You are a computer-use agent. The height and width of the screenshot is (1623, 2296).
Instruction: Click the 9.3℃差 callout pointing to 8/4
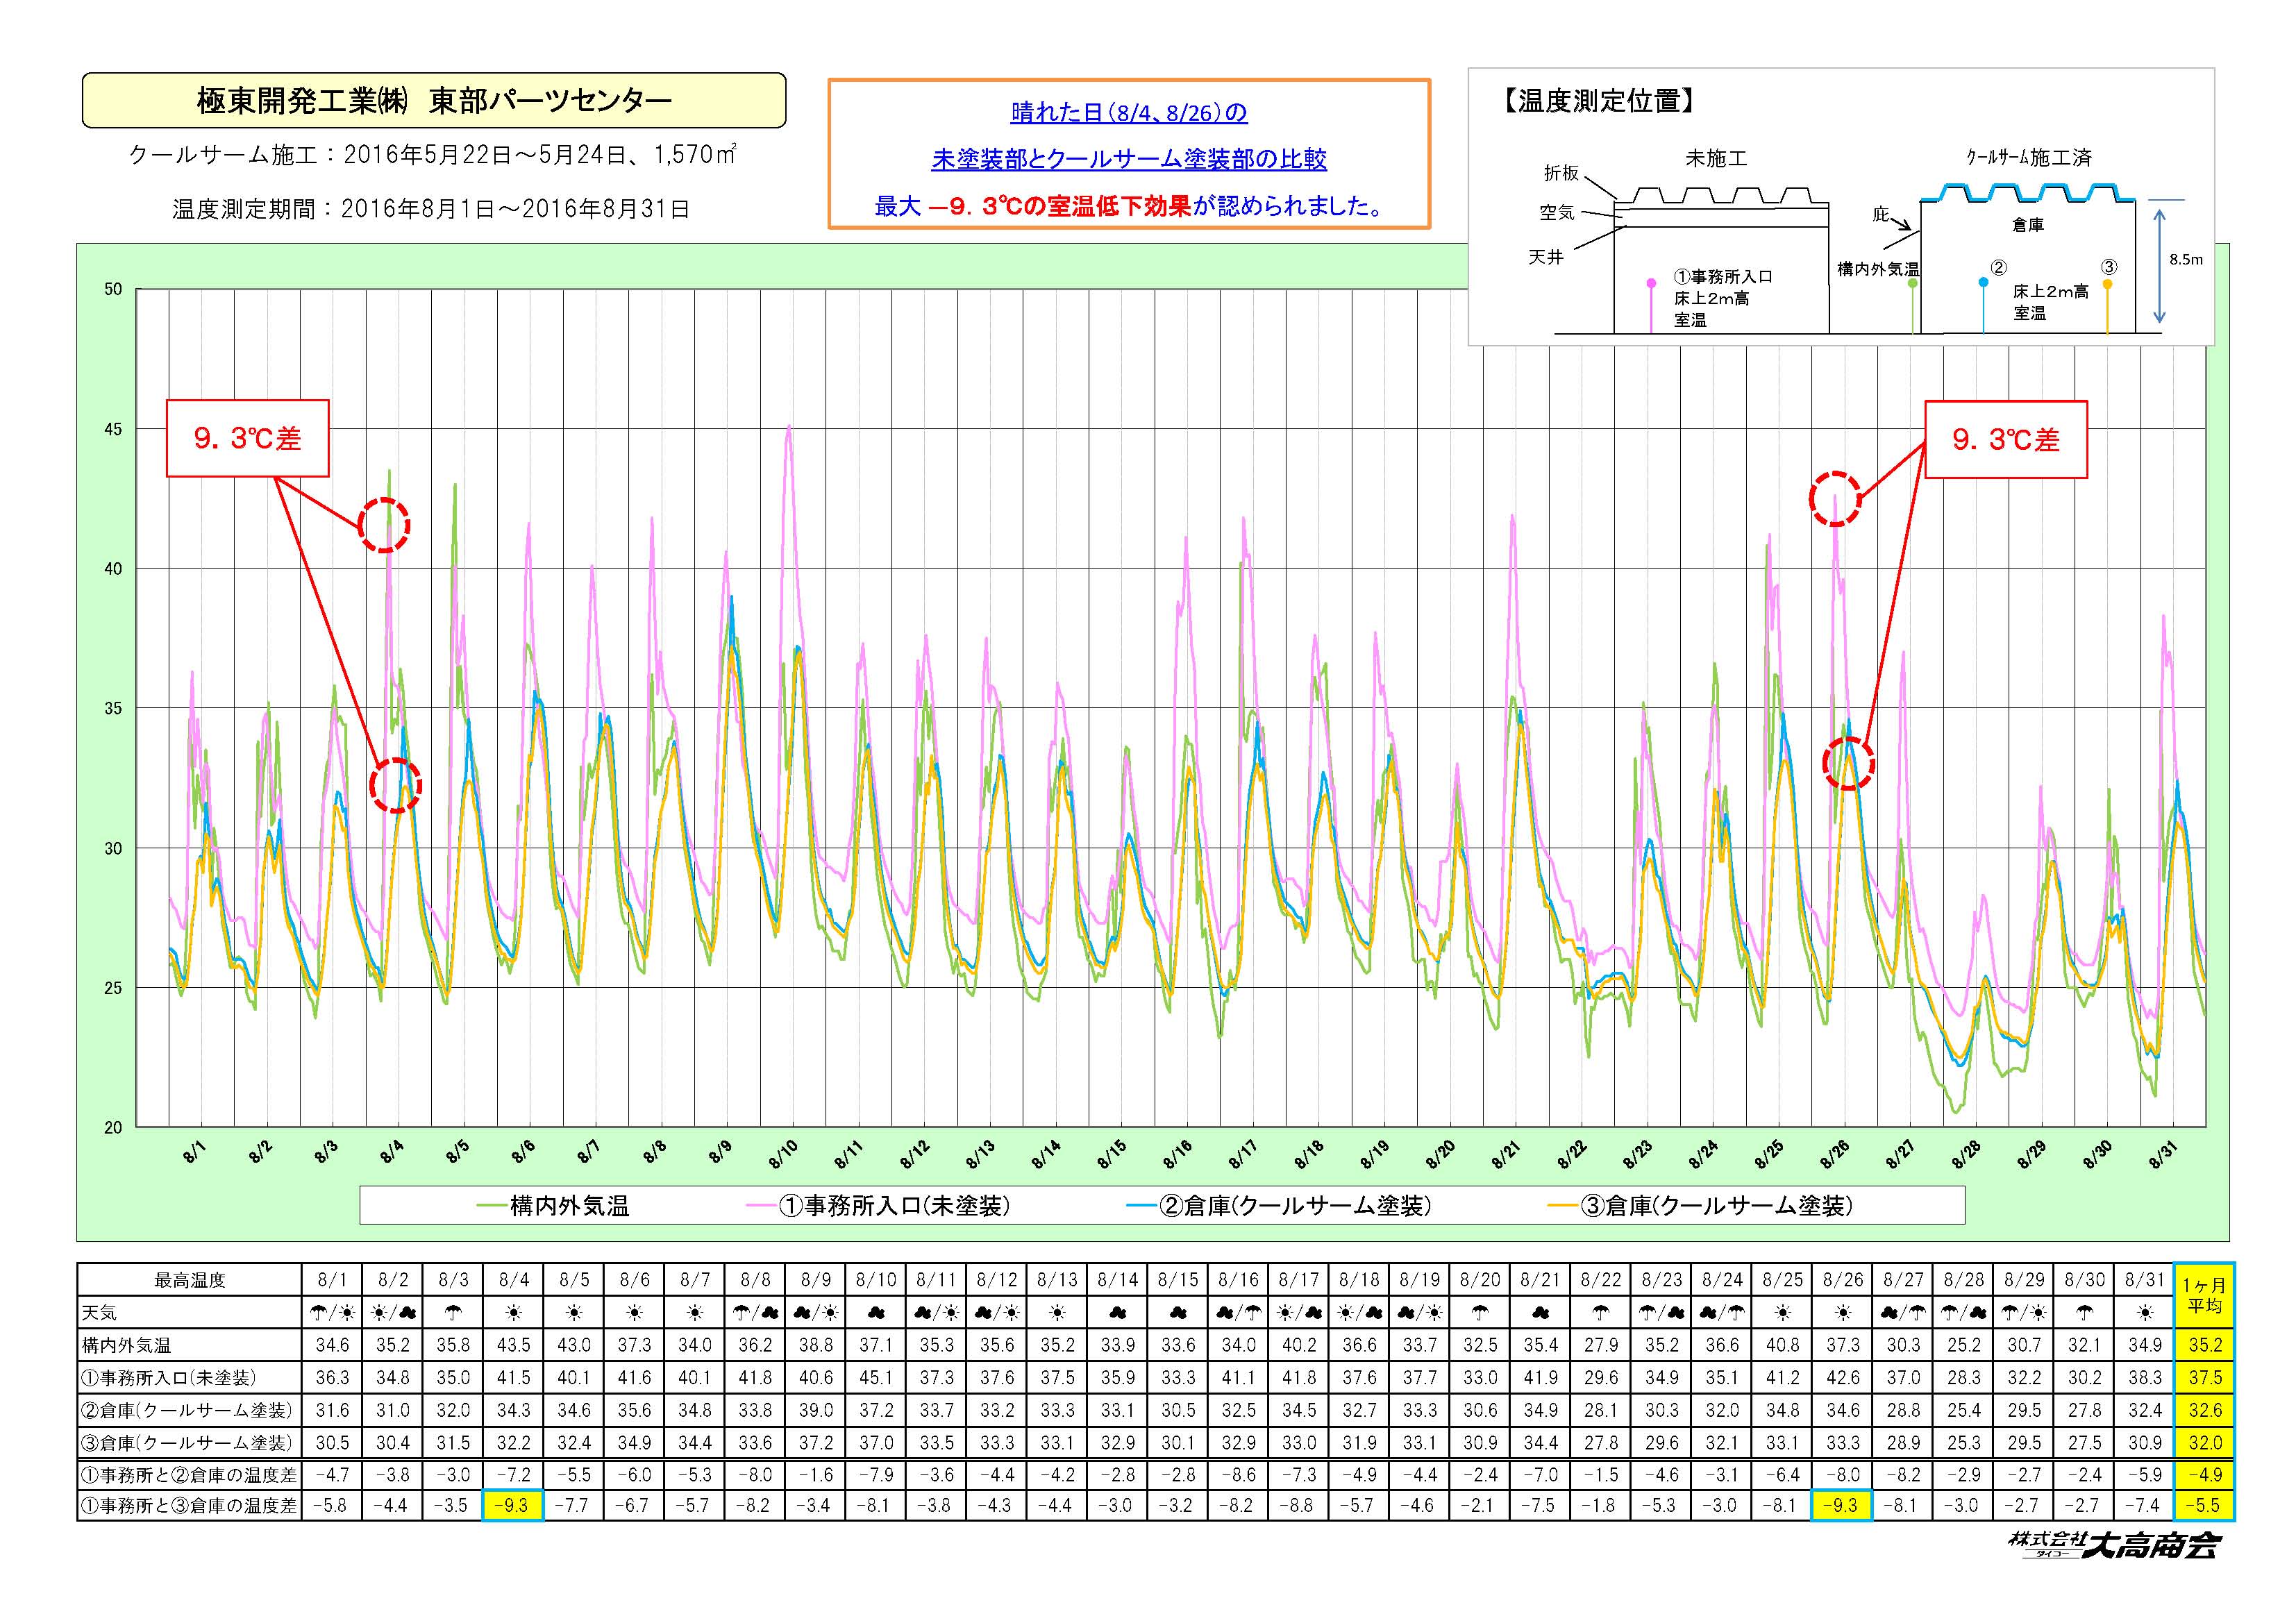coord(247,438)
